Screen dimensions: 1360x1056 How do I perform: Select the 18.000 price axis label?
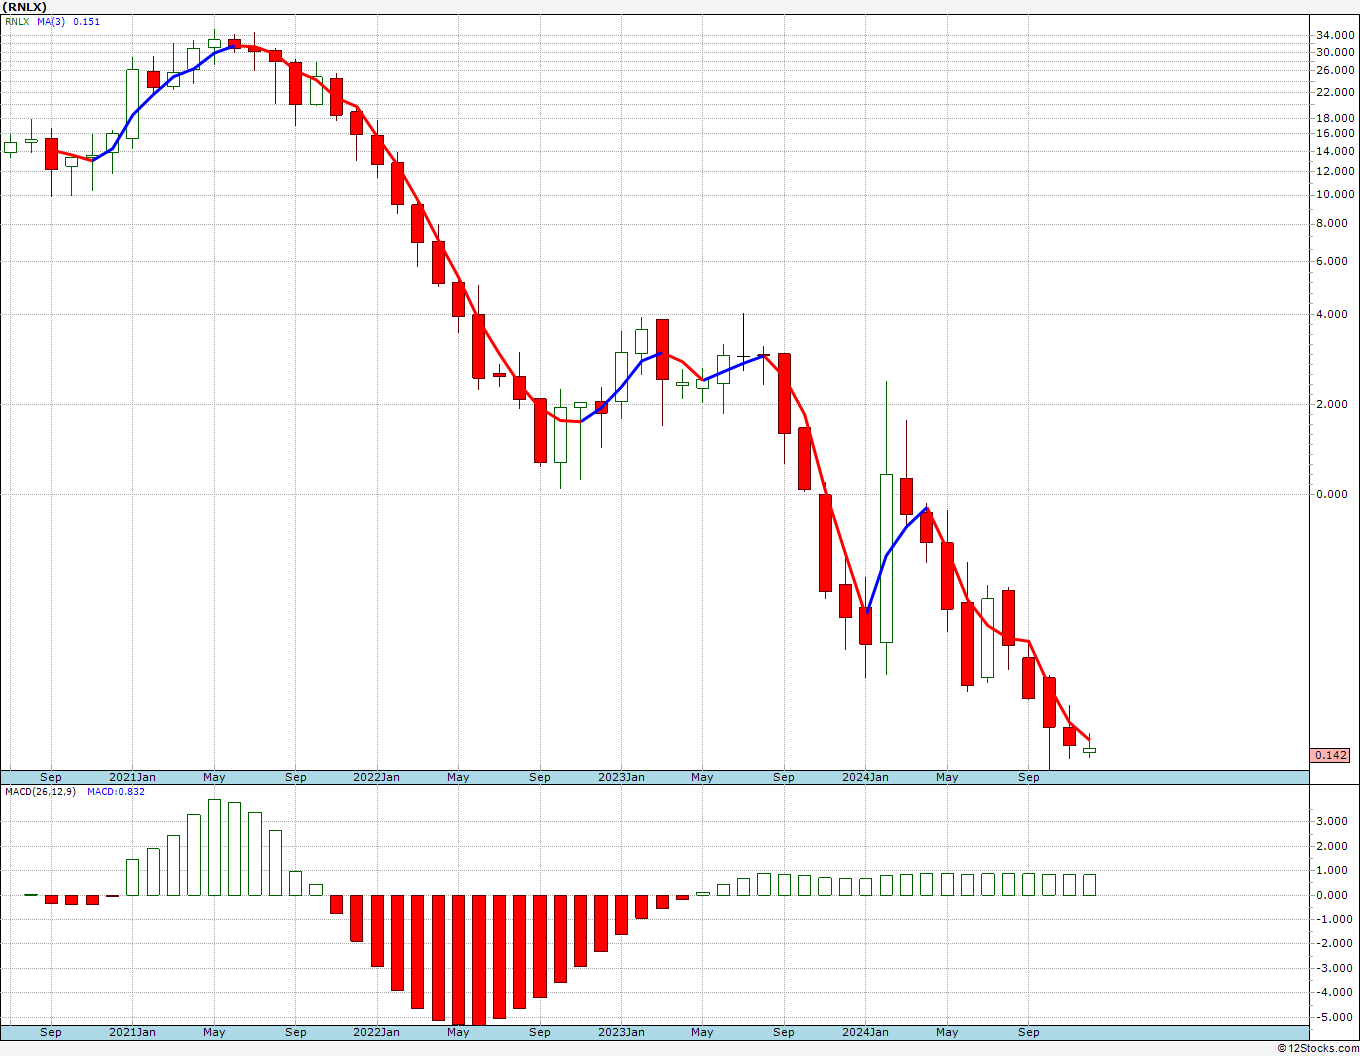tap(1336, 118)
